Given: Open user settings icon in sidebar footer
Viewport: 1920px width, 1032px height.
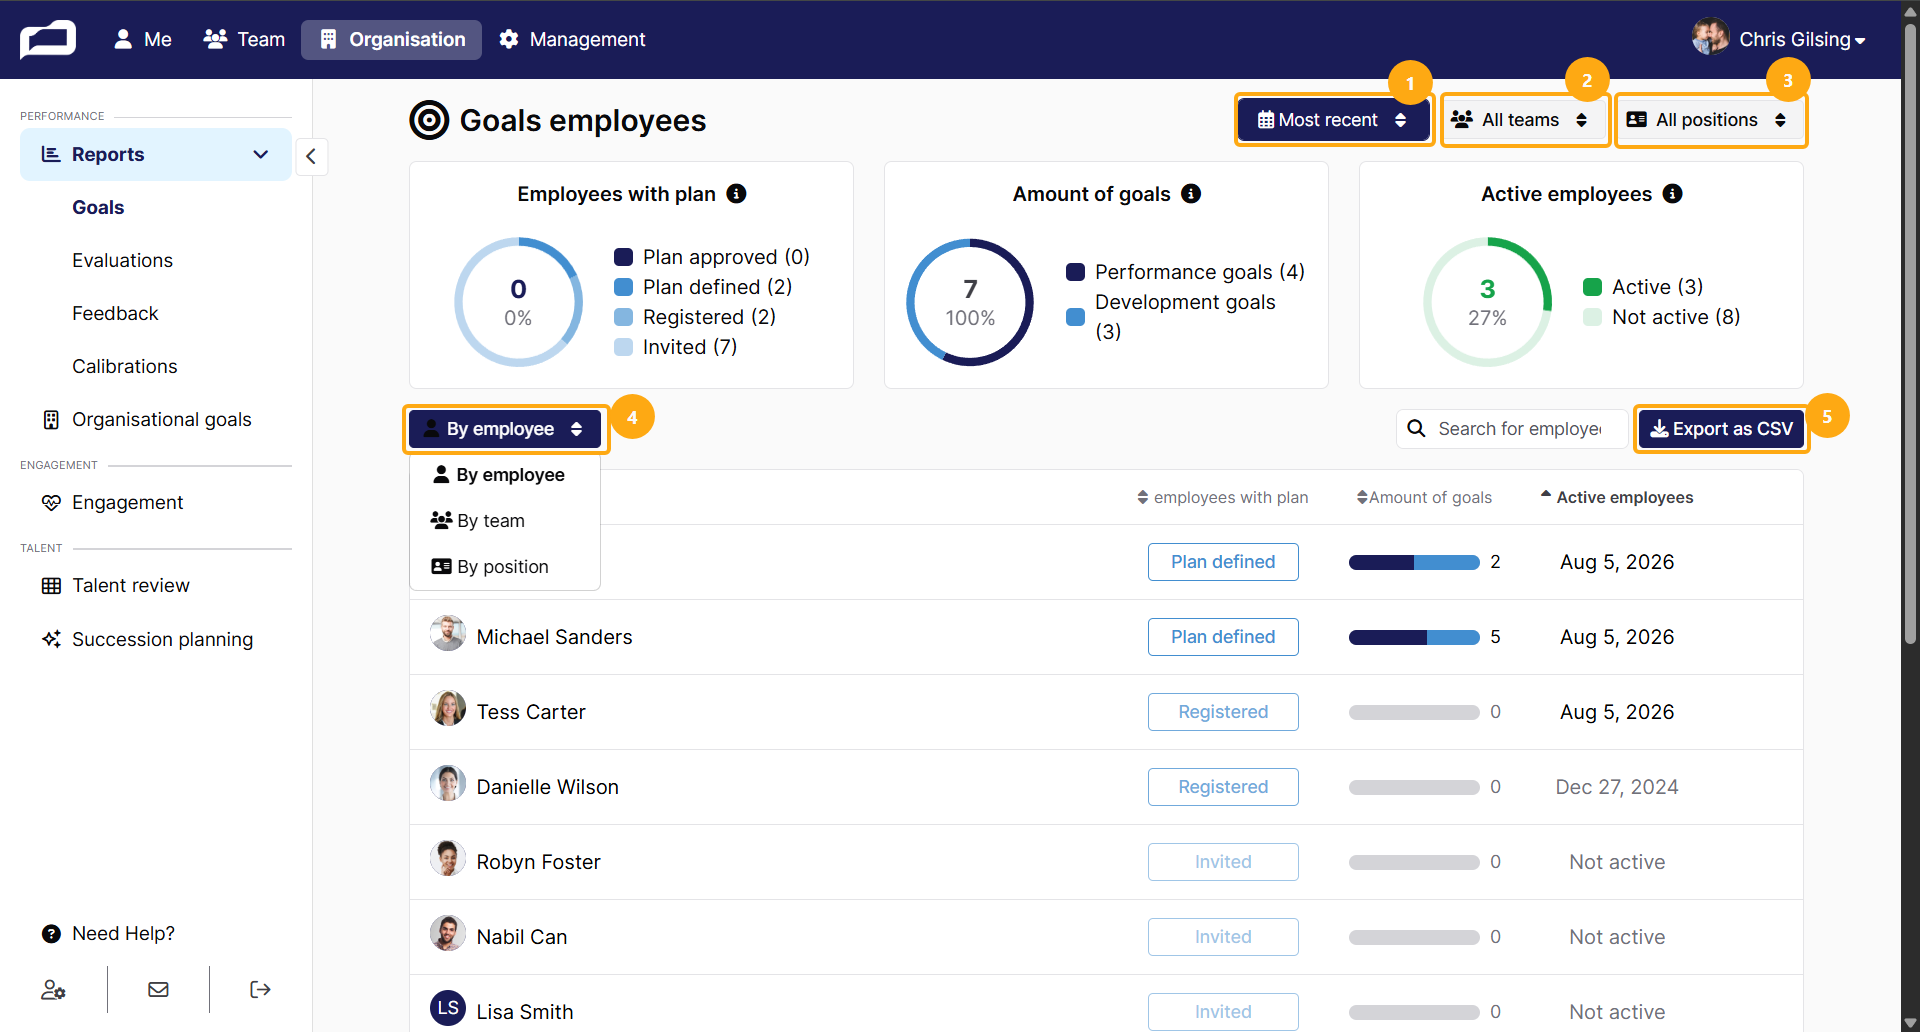Looking at the screenshot, I should pyautogui.click(x=53, y=990).
